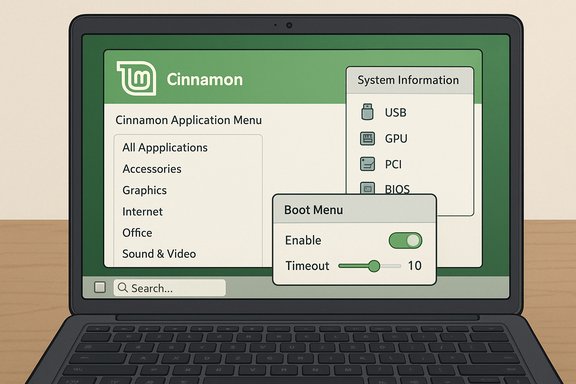This screenshot has width=576, height=384.
Task: Click the GPU label in System Information
Action: (396, 139)
